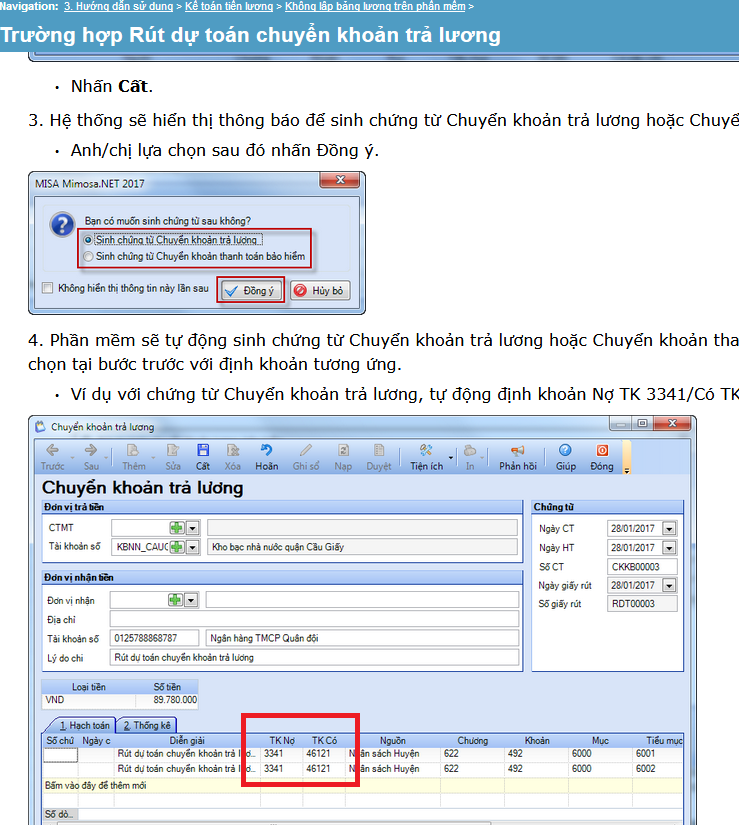Click the Nguồn column header
This screenshot has width=739, height=825.
[x=392, y=740]
